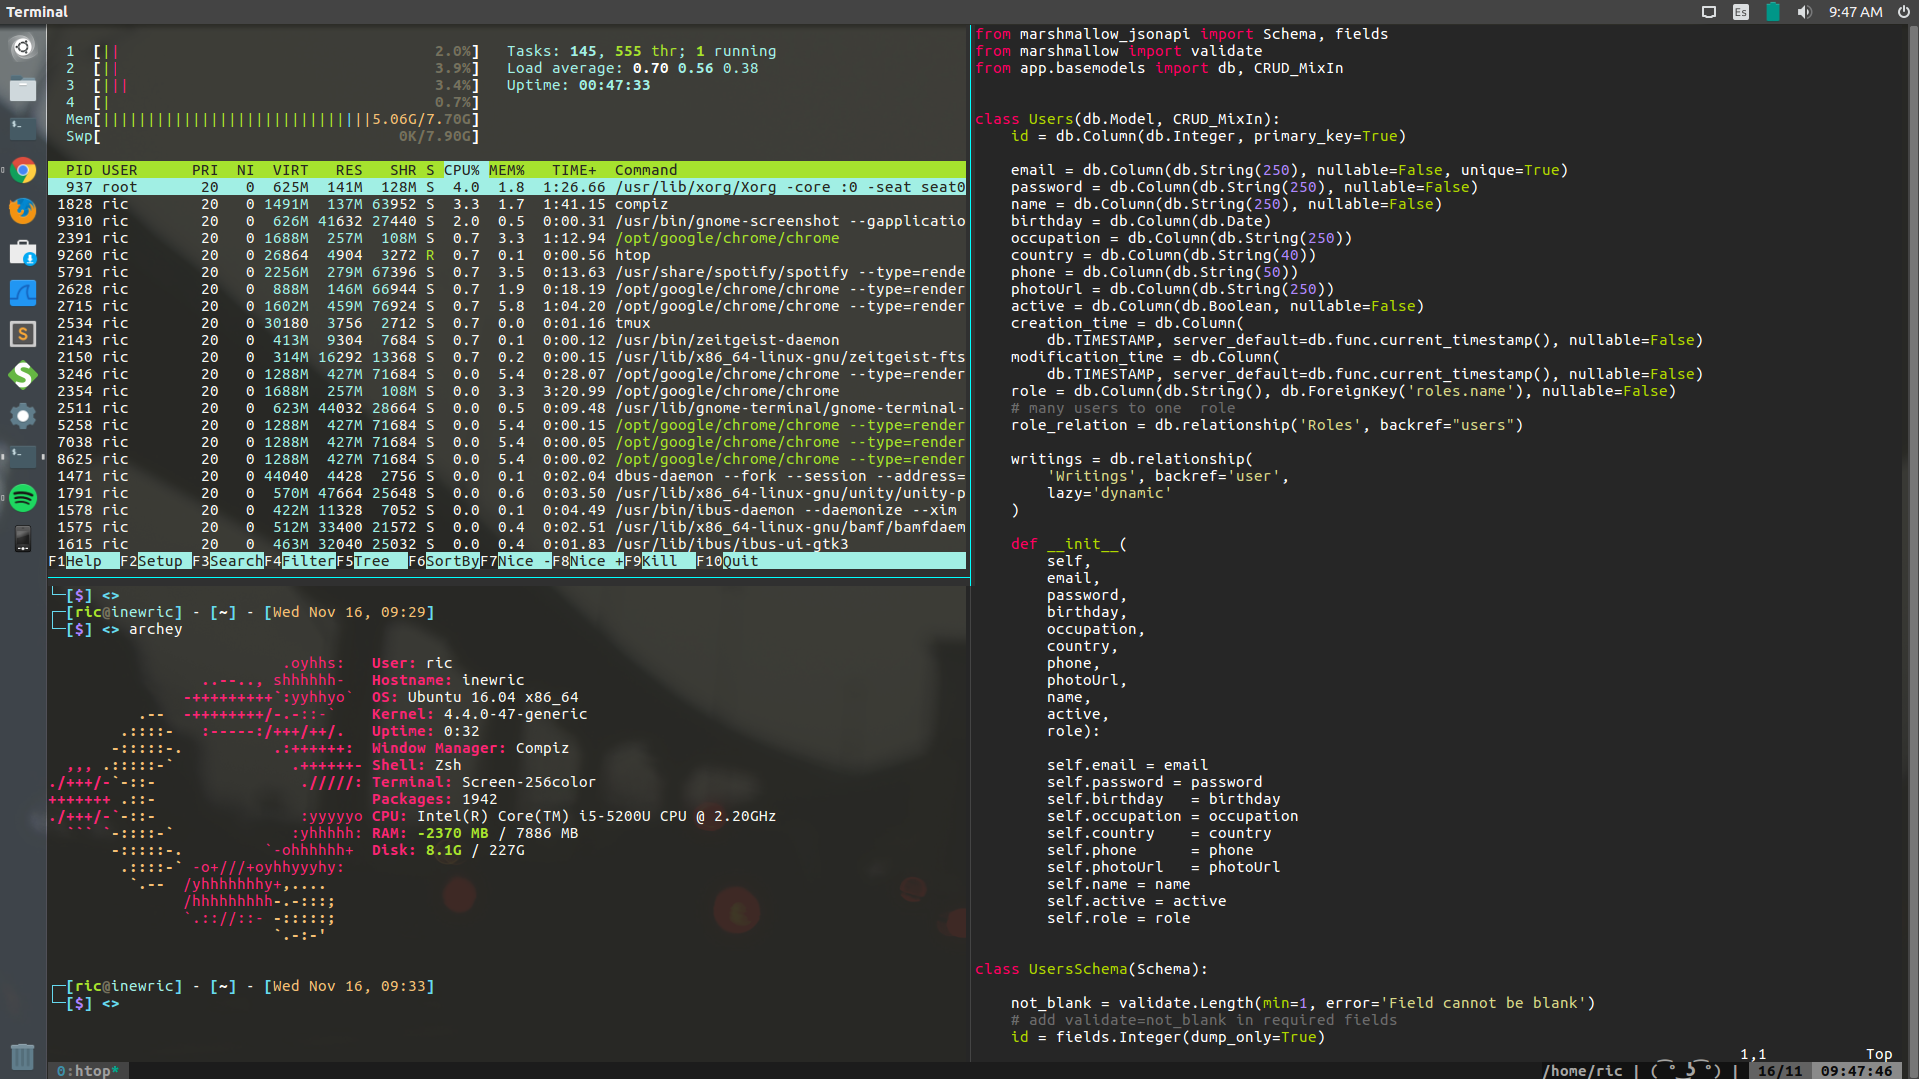1919x1079 pixels.
Task: Open Ubuntu Software from the launcher
Action: [x=23, y=252]
